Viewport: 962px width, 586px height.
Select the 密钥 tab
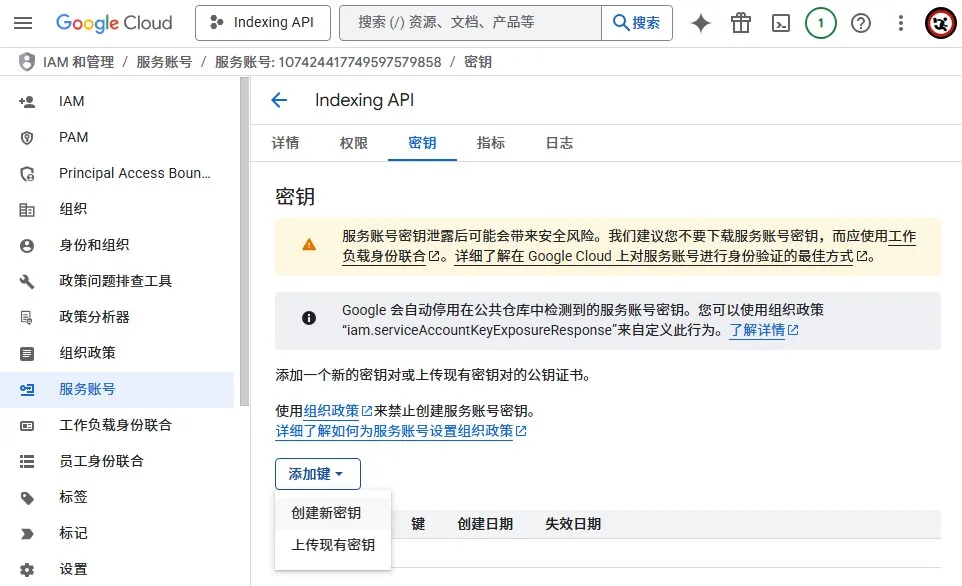pos(422,143)
